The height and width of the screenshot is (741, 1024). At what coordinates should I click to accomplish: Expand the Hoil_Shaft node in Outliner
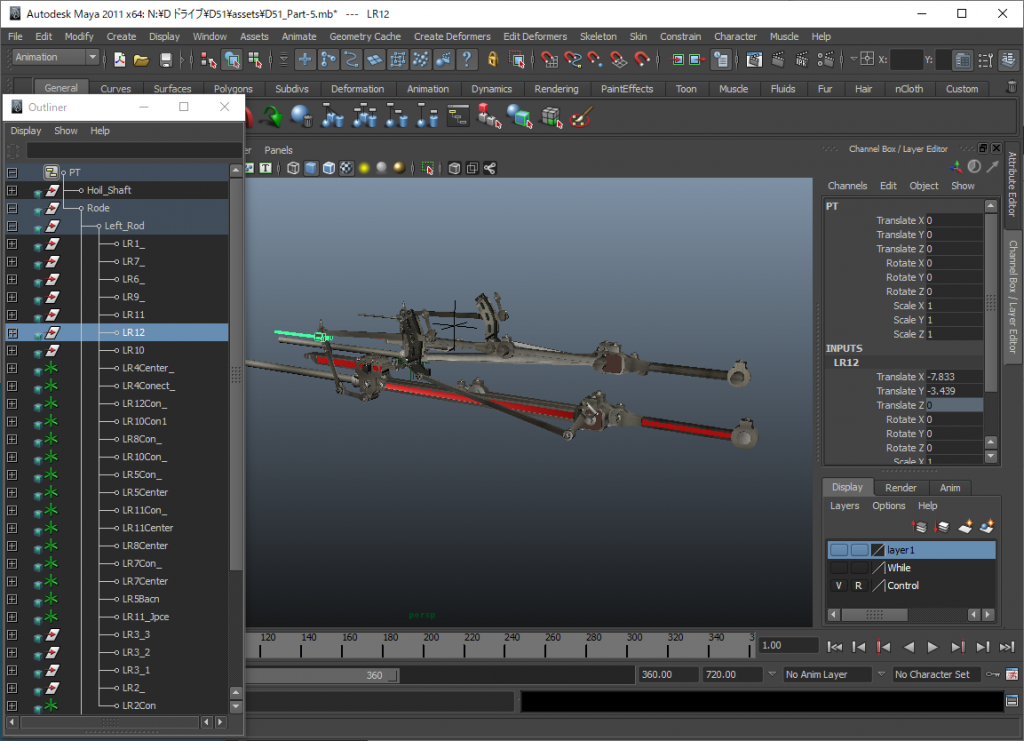(x=12, y=191)
